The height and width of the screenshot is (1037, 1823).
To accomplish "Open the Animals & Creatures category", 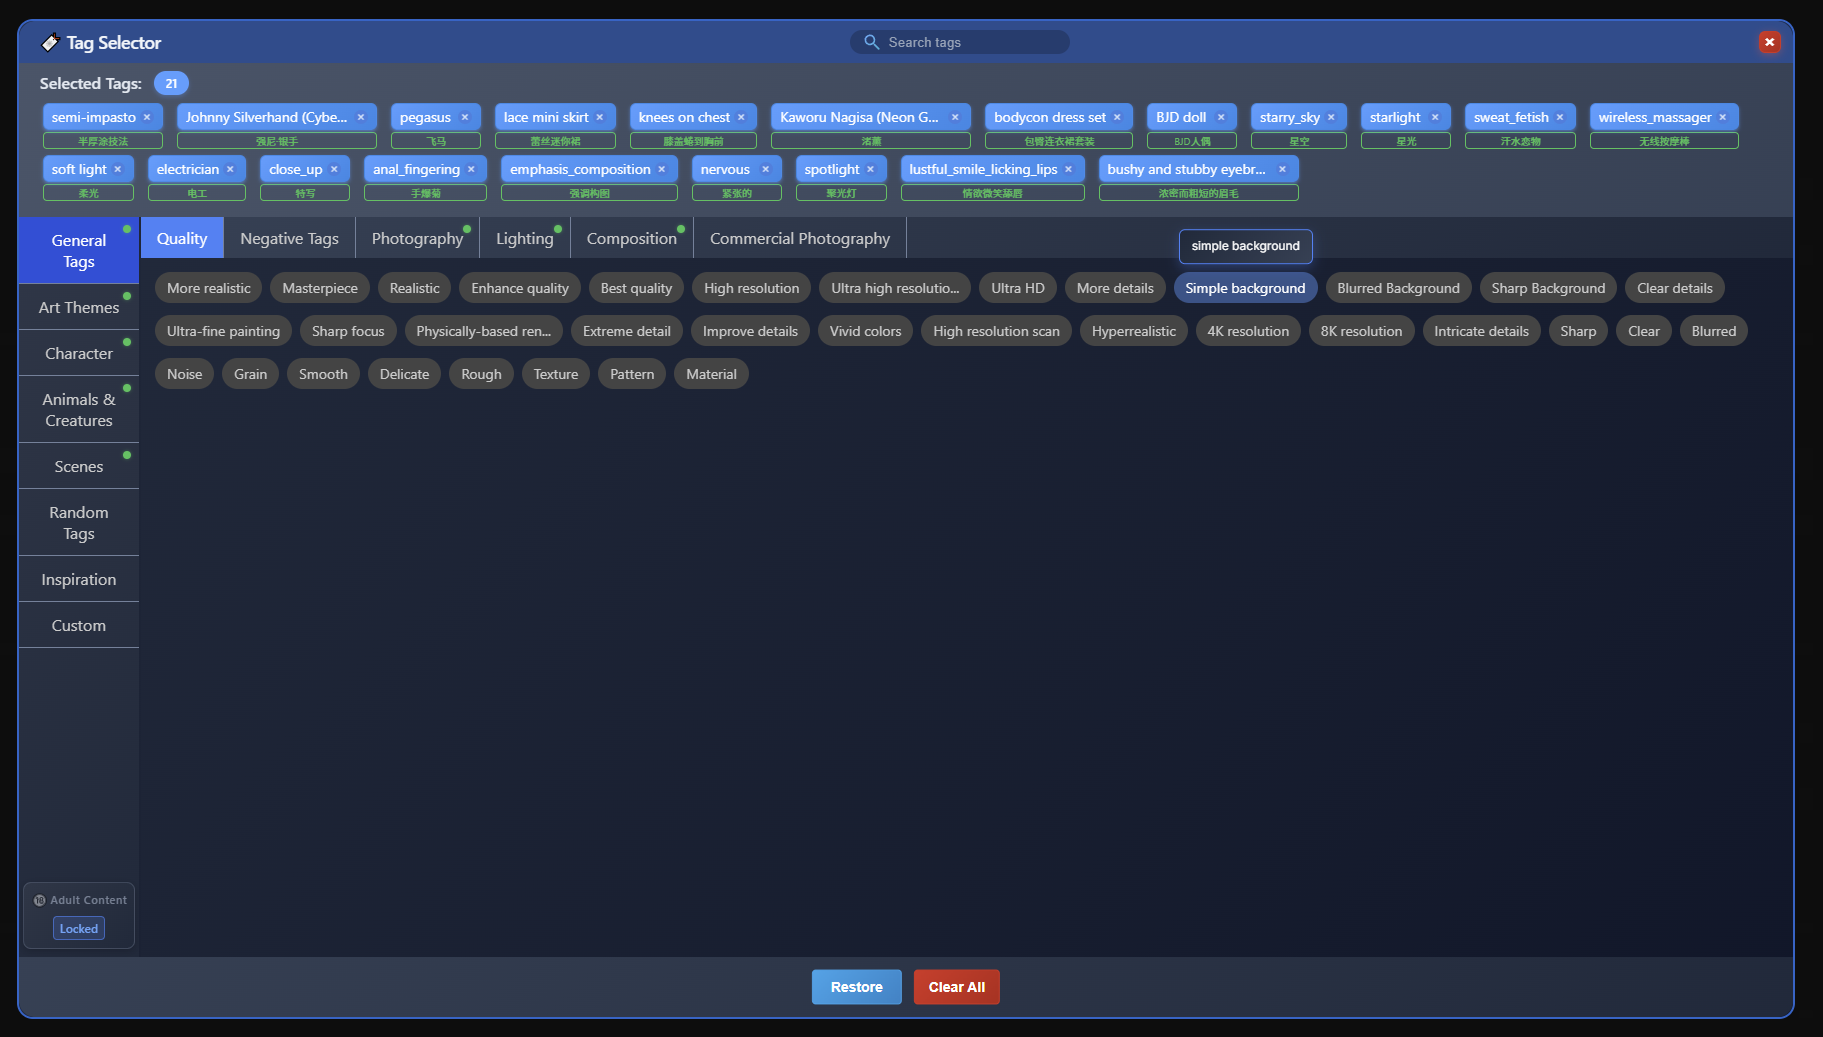I will click(x=79, y=410).
